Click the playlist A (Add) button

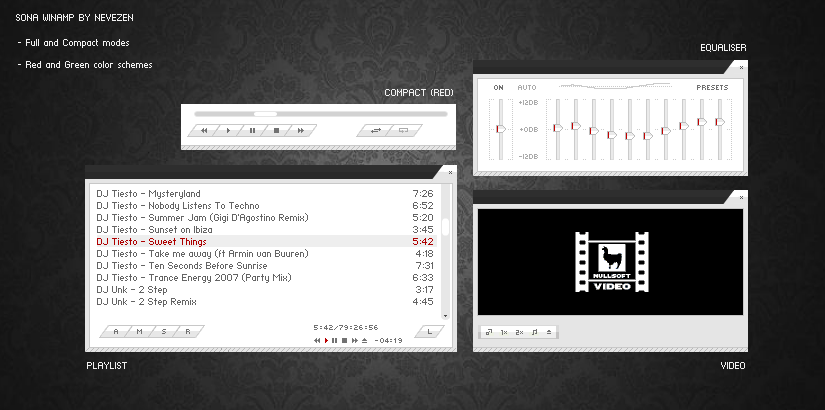click(116, 332)
